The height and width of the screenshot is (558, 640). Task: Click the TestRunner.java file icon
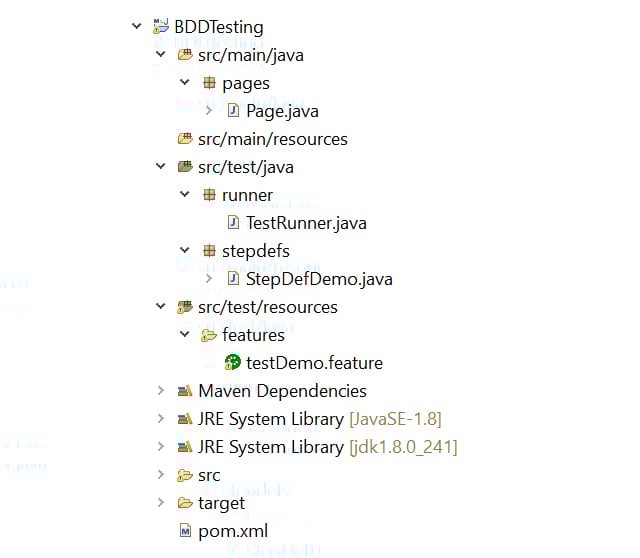(233, 223)
